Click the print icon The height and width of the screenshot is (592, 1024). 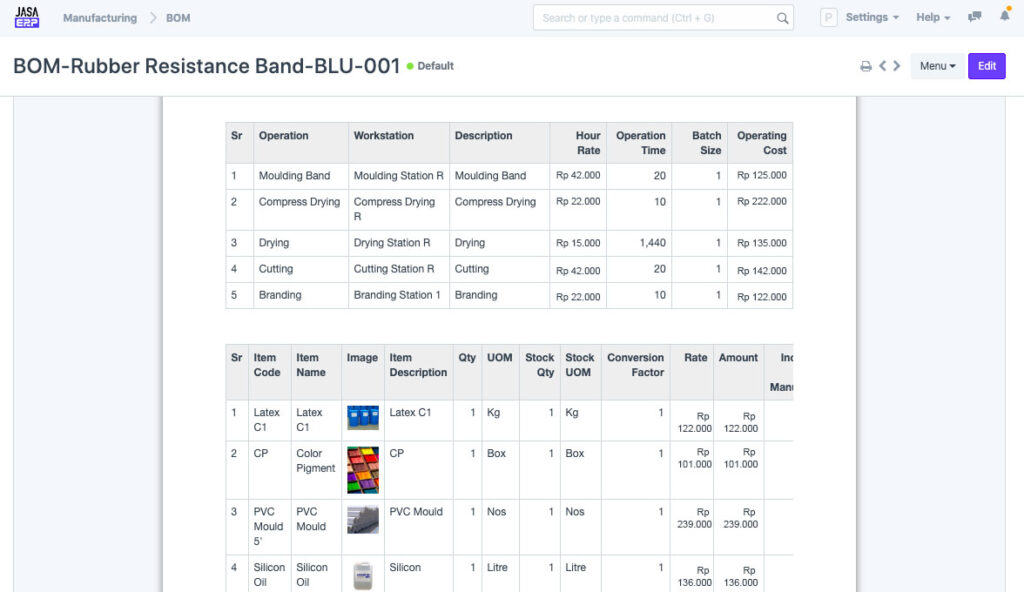pos(866,67)
